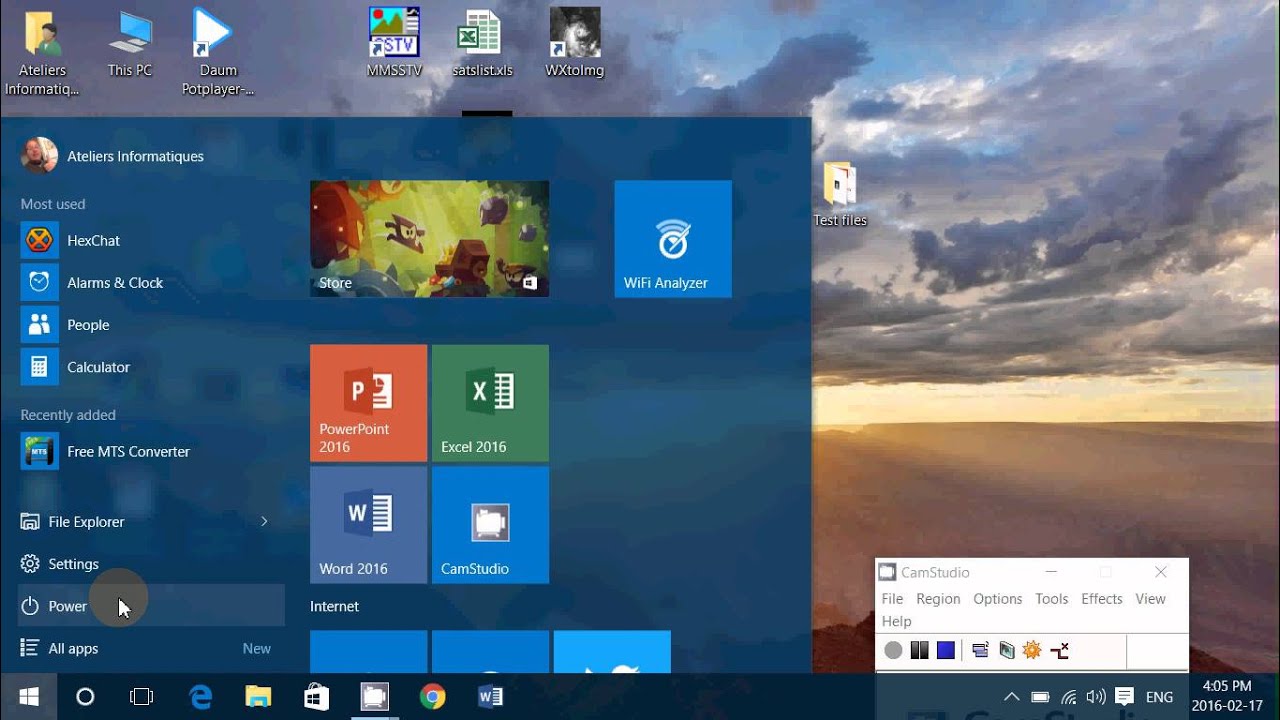
Task: Click the CamStudio Record button
Action: [x=893, y=651]
